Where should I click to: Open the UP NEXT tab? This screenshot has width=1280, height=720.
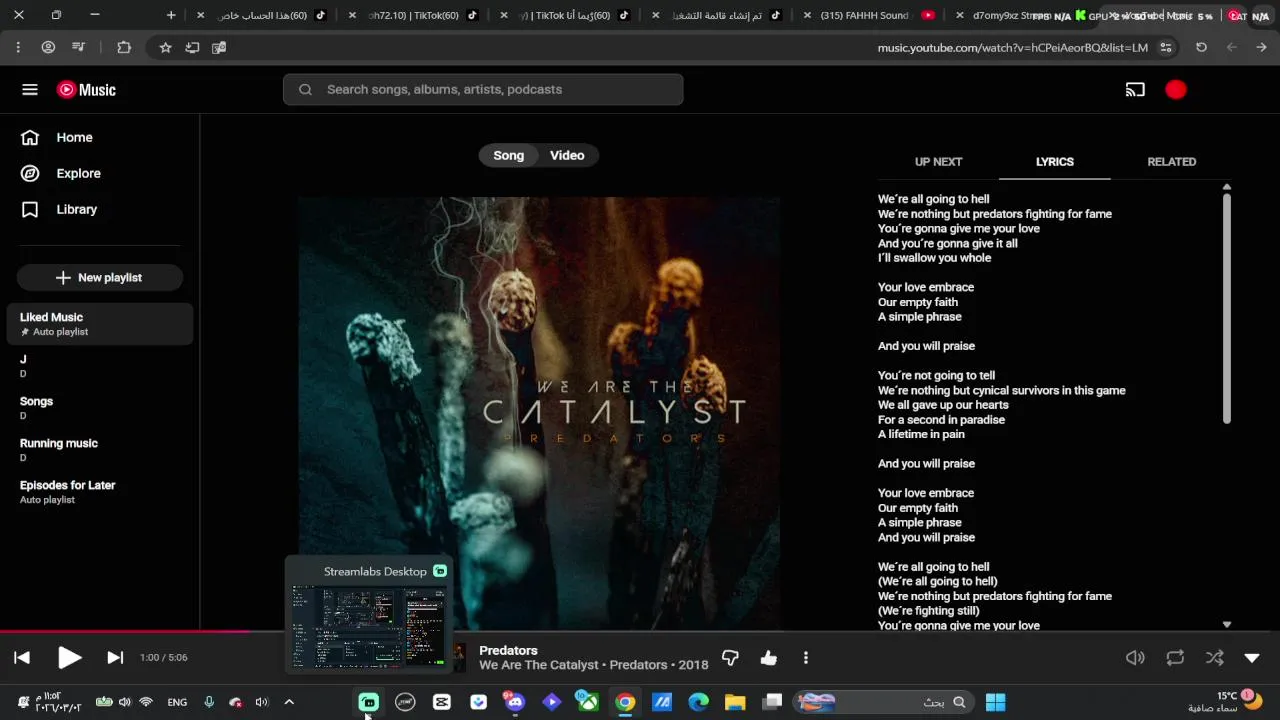coord(938,162)
